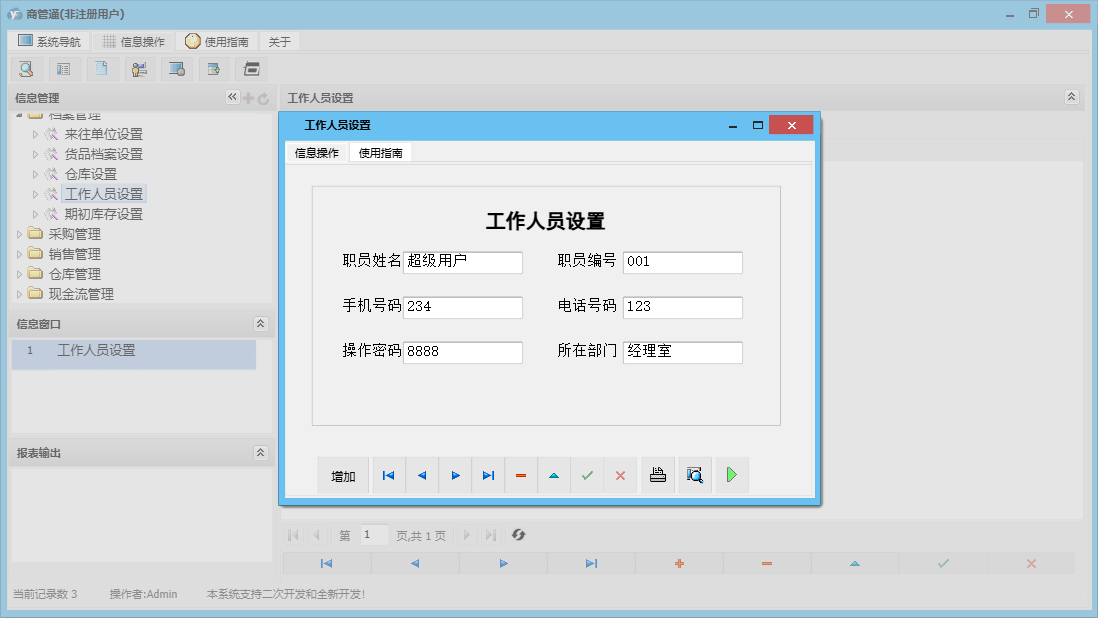Image resolution: width=1098 pixels, height=618 pixels.
Task: Click the blue first-record navigation icon in the dialog
Action: (388, 475)
